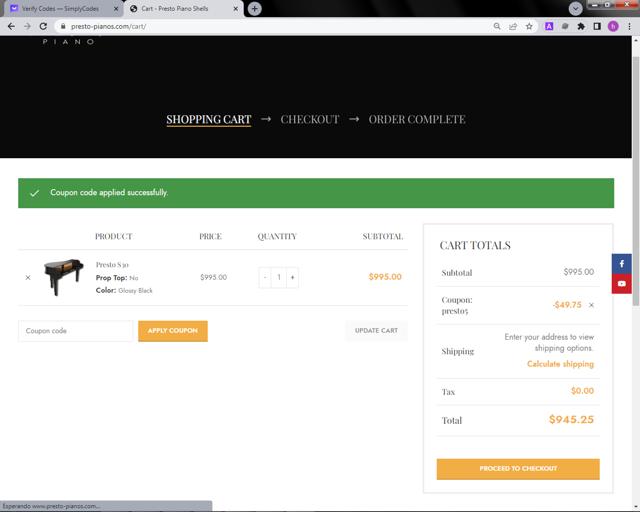Click the Coupon code input field
The image size is (640, 512).
[x=76, y=331]
